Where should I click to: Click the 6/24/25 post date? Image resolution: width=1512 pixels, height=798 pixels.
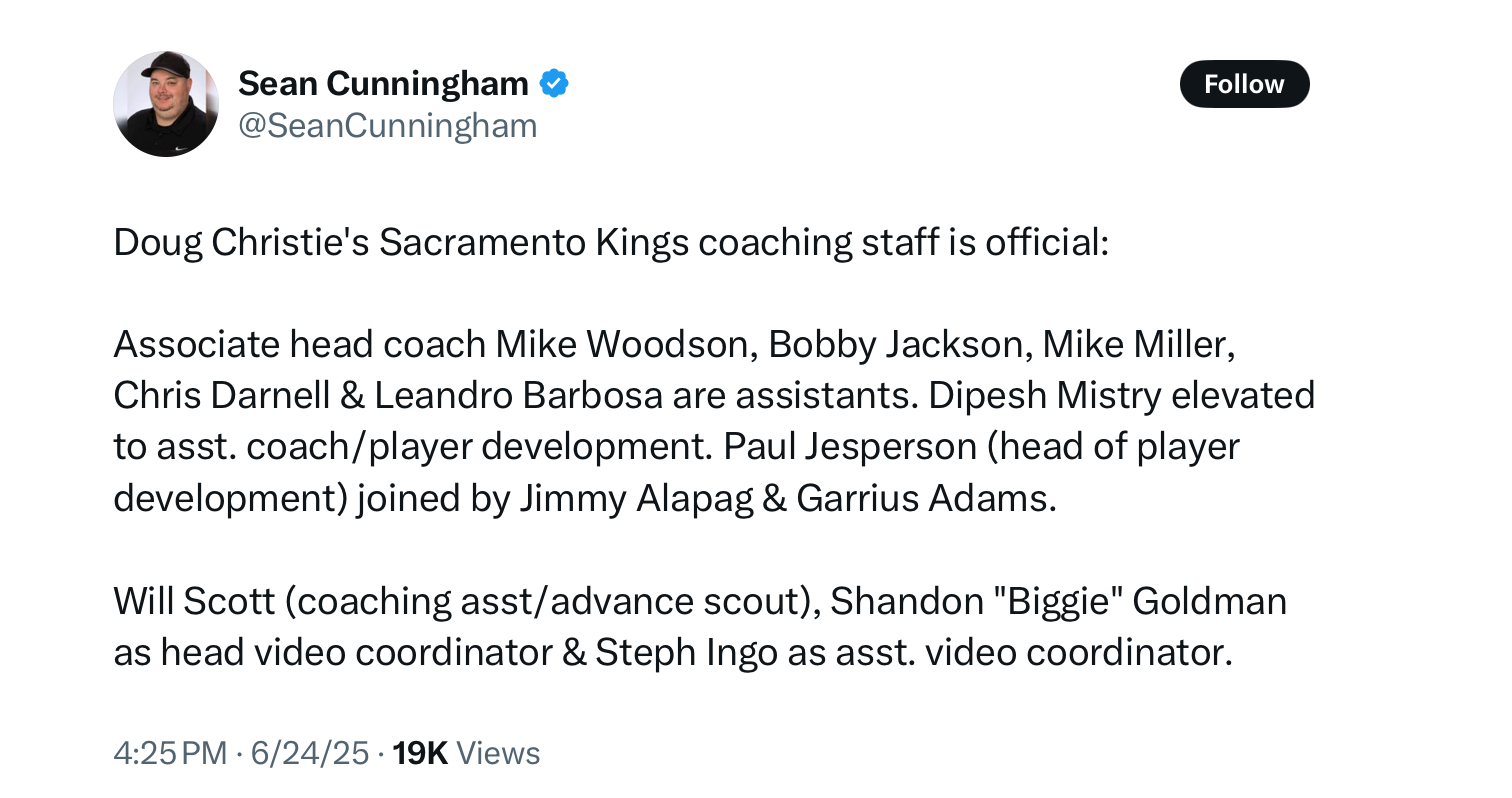(310, 753)
